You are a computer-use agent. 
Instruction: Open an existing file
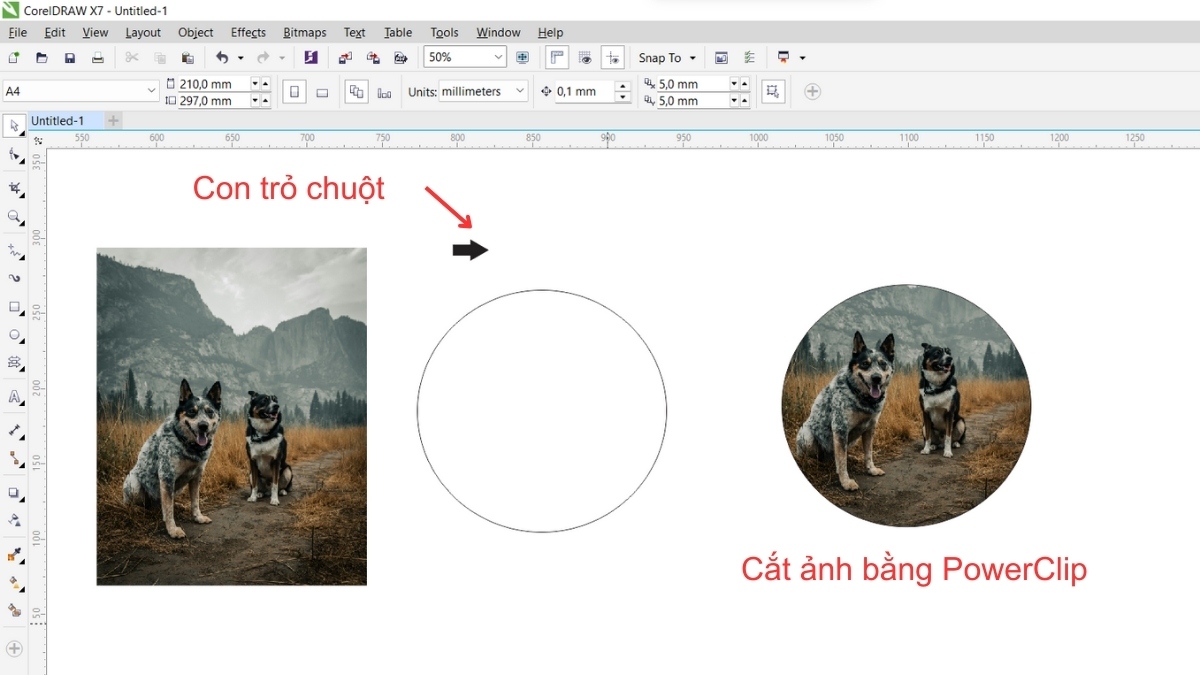tap(42, 58)
